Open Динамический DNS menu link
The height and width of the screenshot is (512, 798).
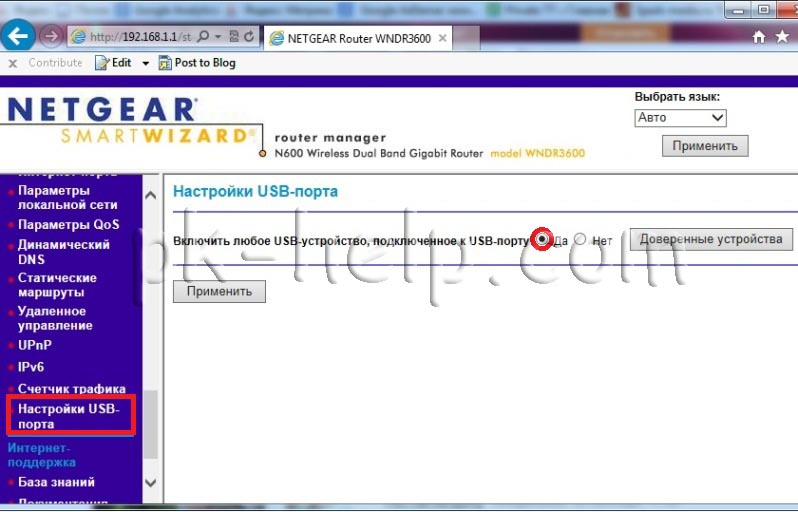[64, 251]
